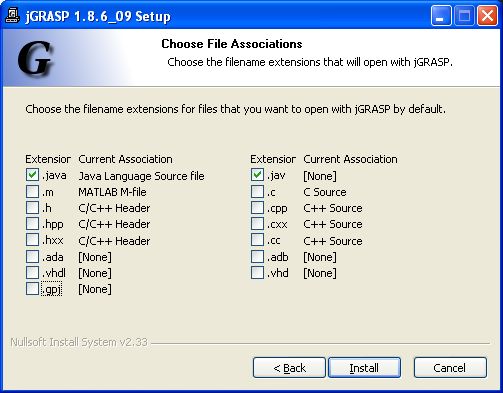Tick the .cpp extension checkbox

(x=257, y=207)
